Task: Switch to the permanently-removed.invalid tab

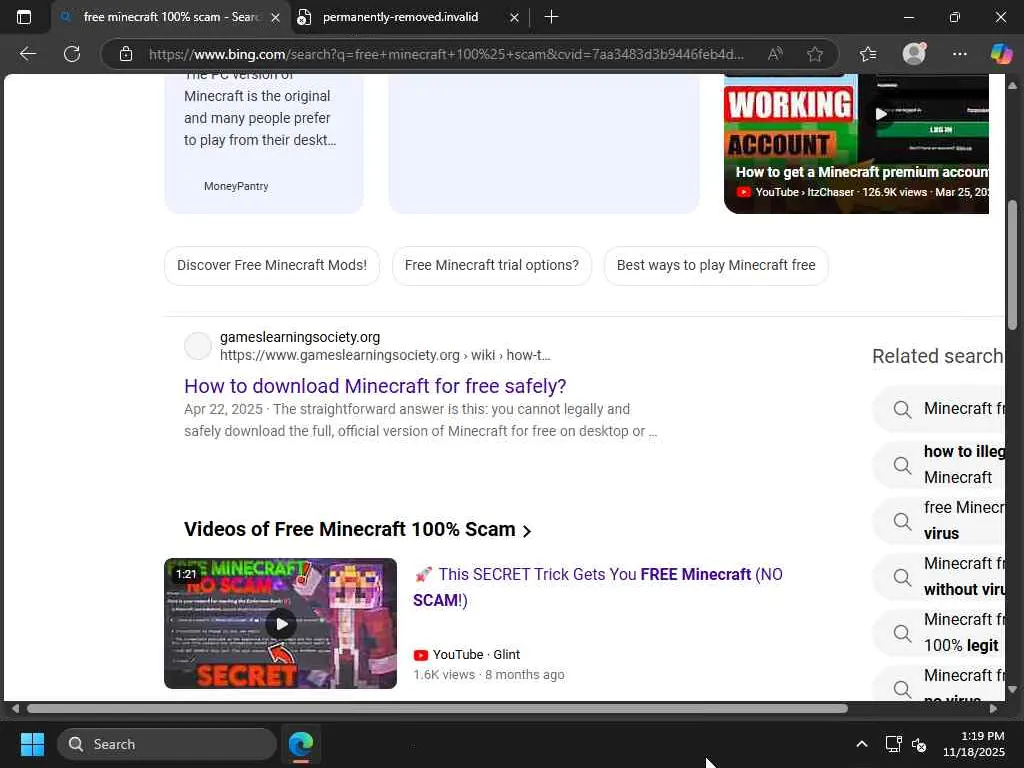Action: point(400,17)
